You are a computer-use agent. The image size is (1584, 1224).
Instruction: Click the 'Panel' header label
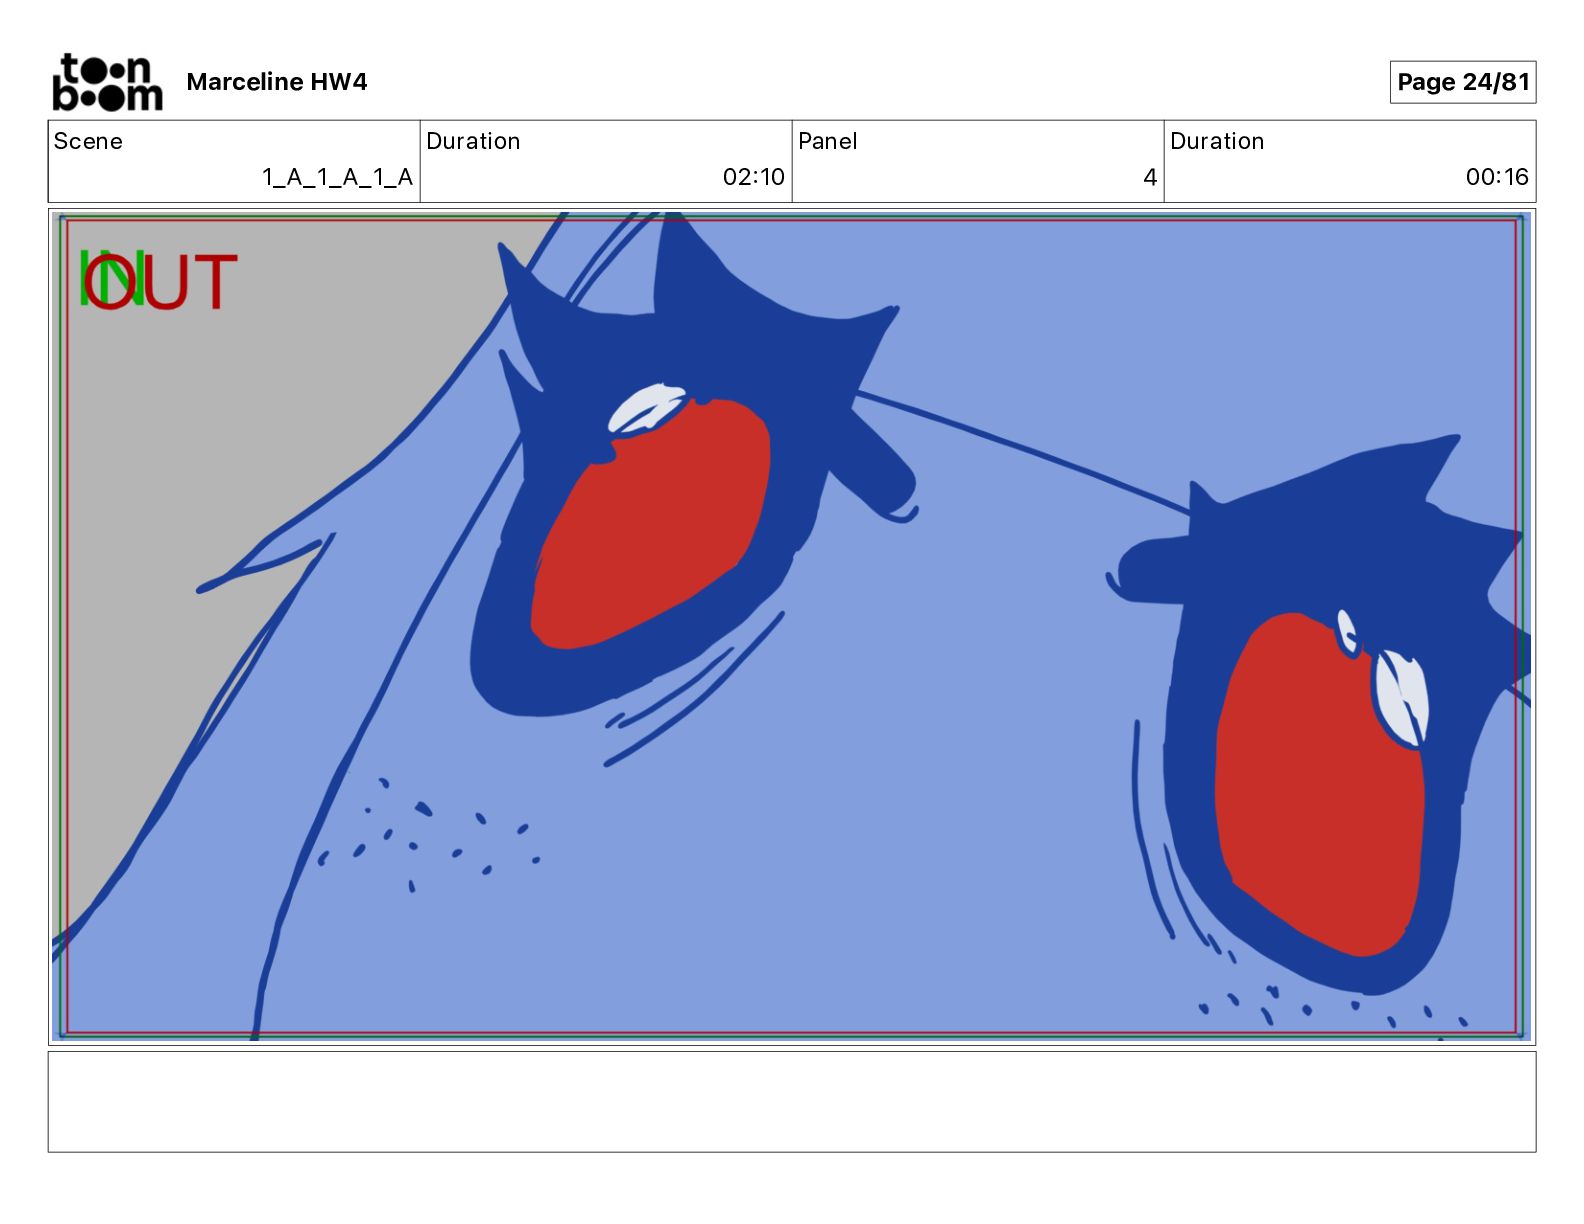click(828, 141)
